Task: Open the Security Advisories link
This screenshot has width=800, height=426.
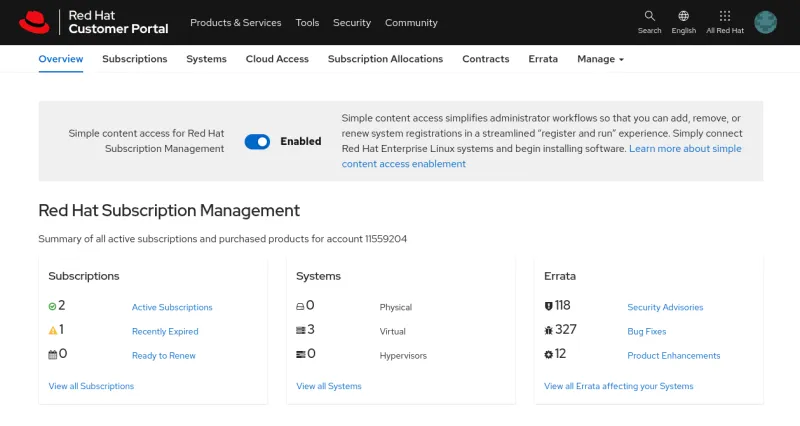Action: (665, 307)
